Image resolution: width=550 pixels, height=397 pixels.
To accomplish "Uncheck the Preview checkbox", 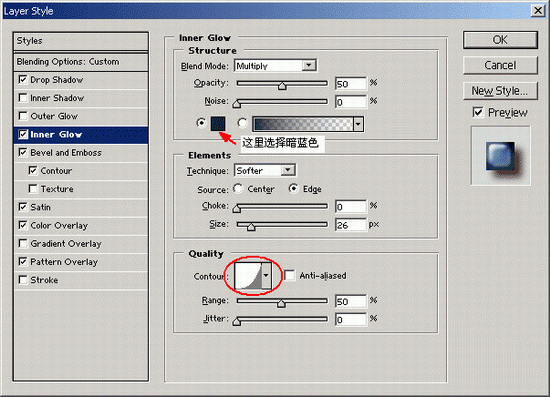I will coord(478,112).
